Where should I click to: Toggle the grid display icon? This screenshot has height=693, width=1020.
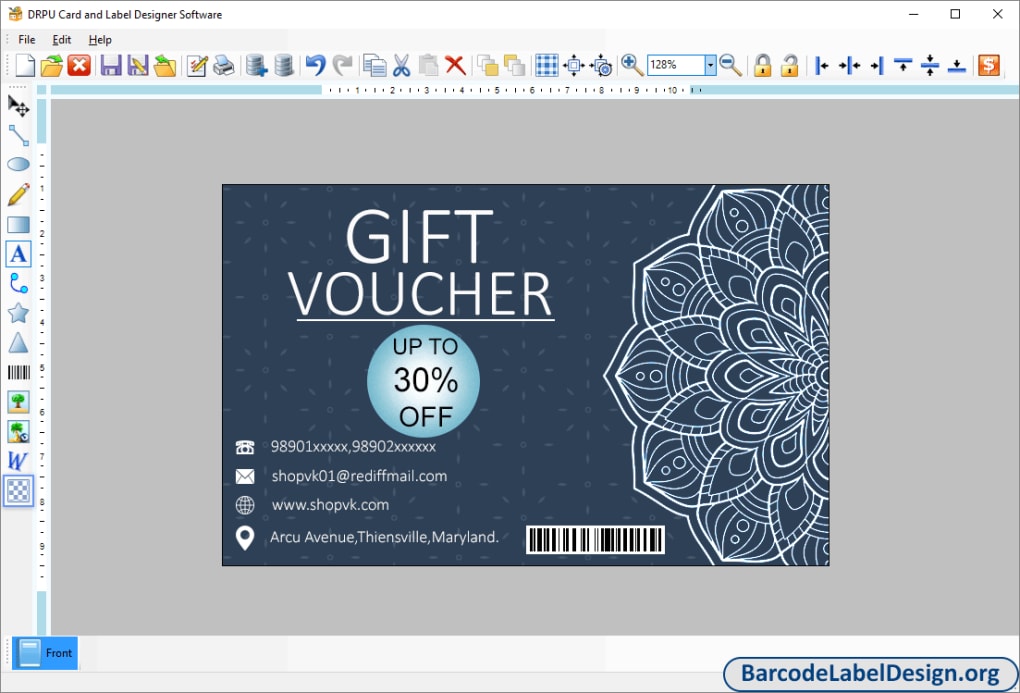(547, 64)
